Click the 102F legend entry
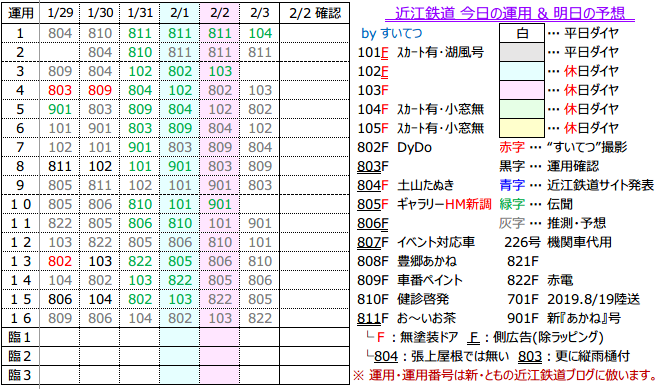 pos(373,71)
